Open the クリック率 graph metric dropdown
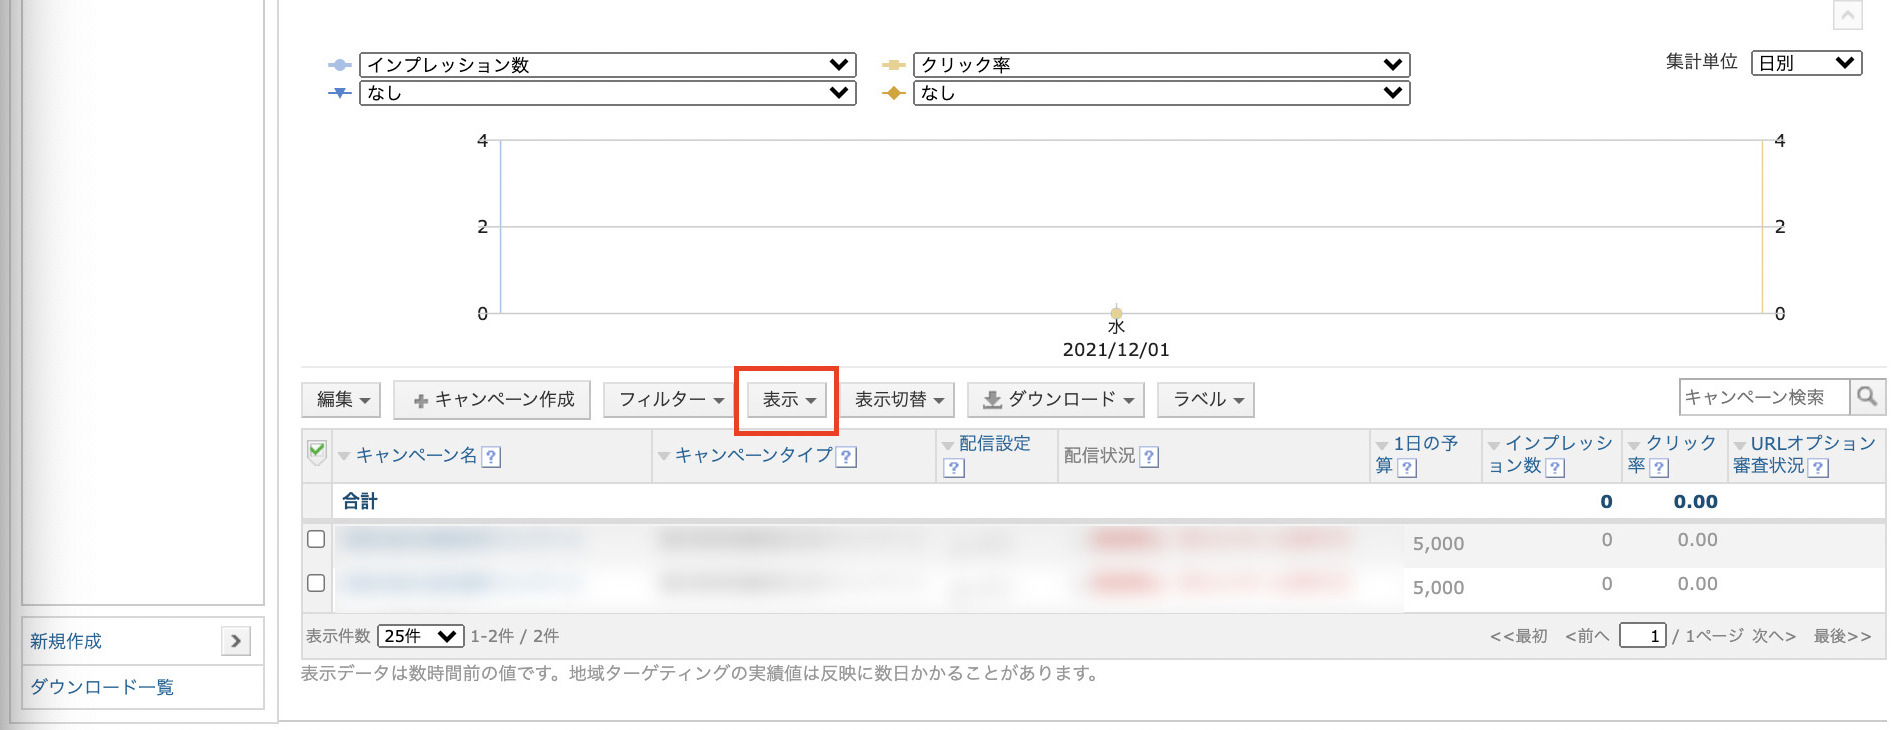This screenshot has width=1897, height=730. point(1161,65)
